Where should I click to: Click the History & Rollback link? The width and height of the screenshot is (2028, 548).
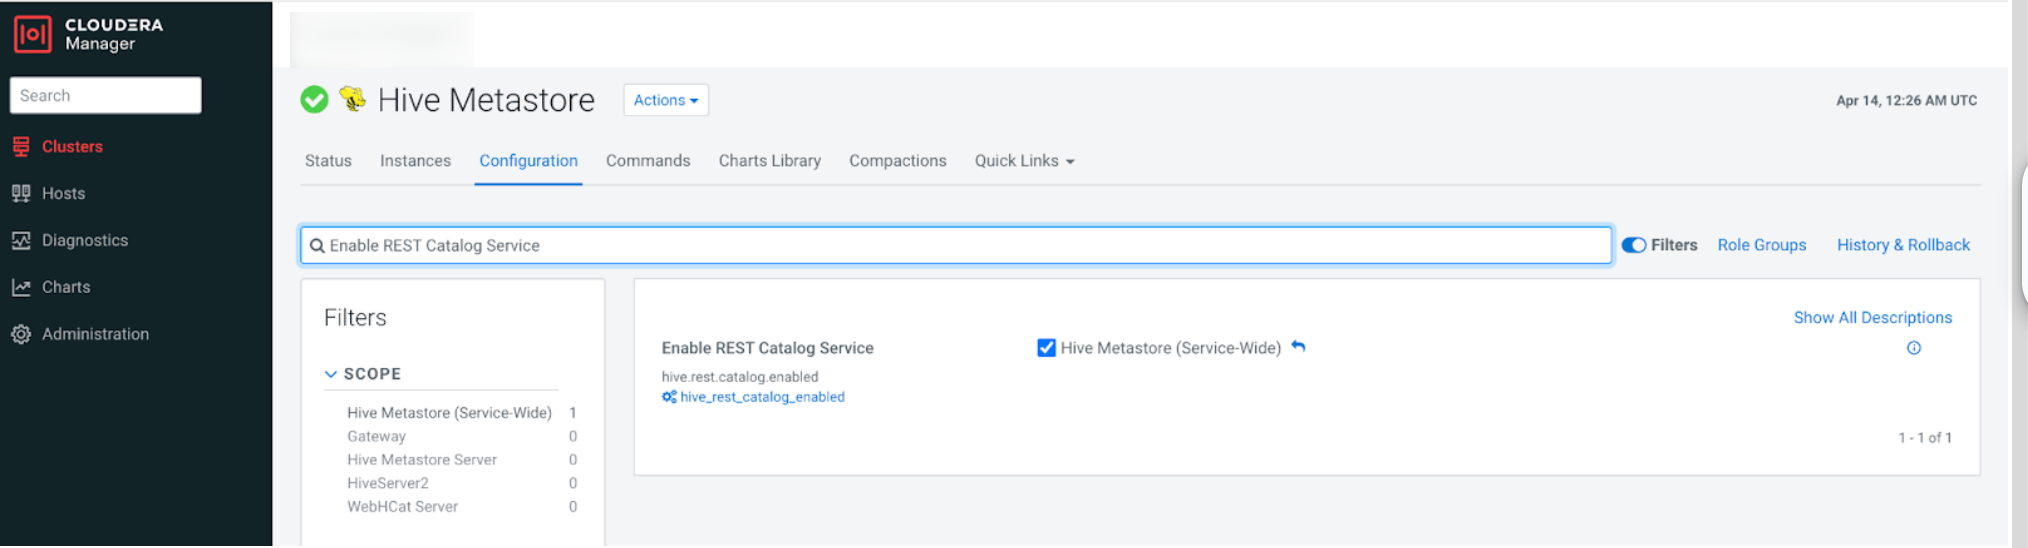1902,245
